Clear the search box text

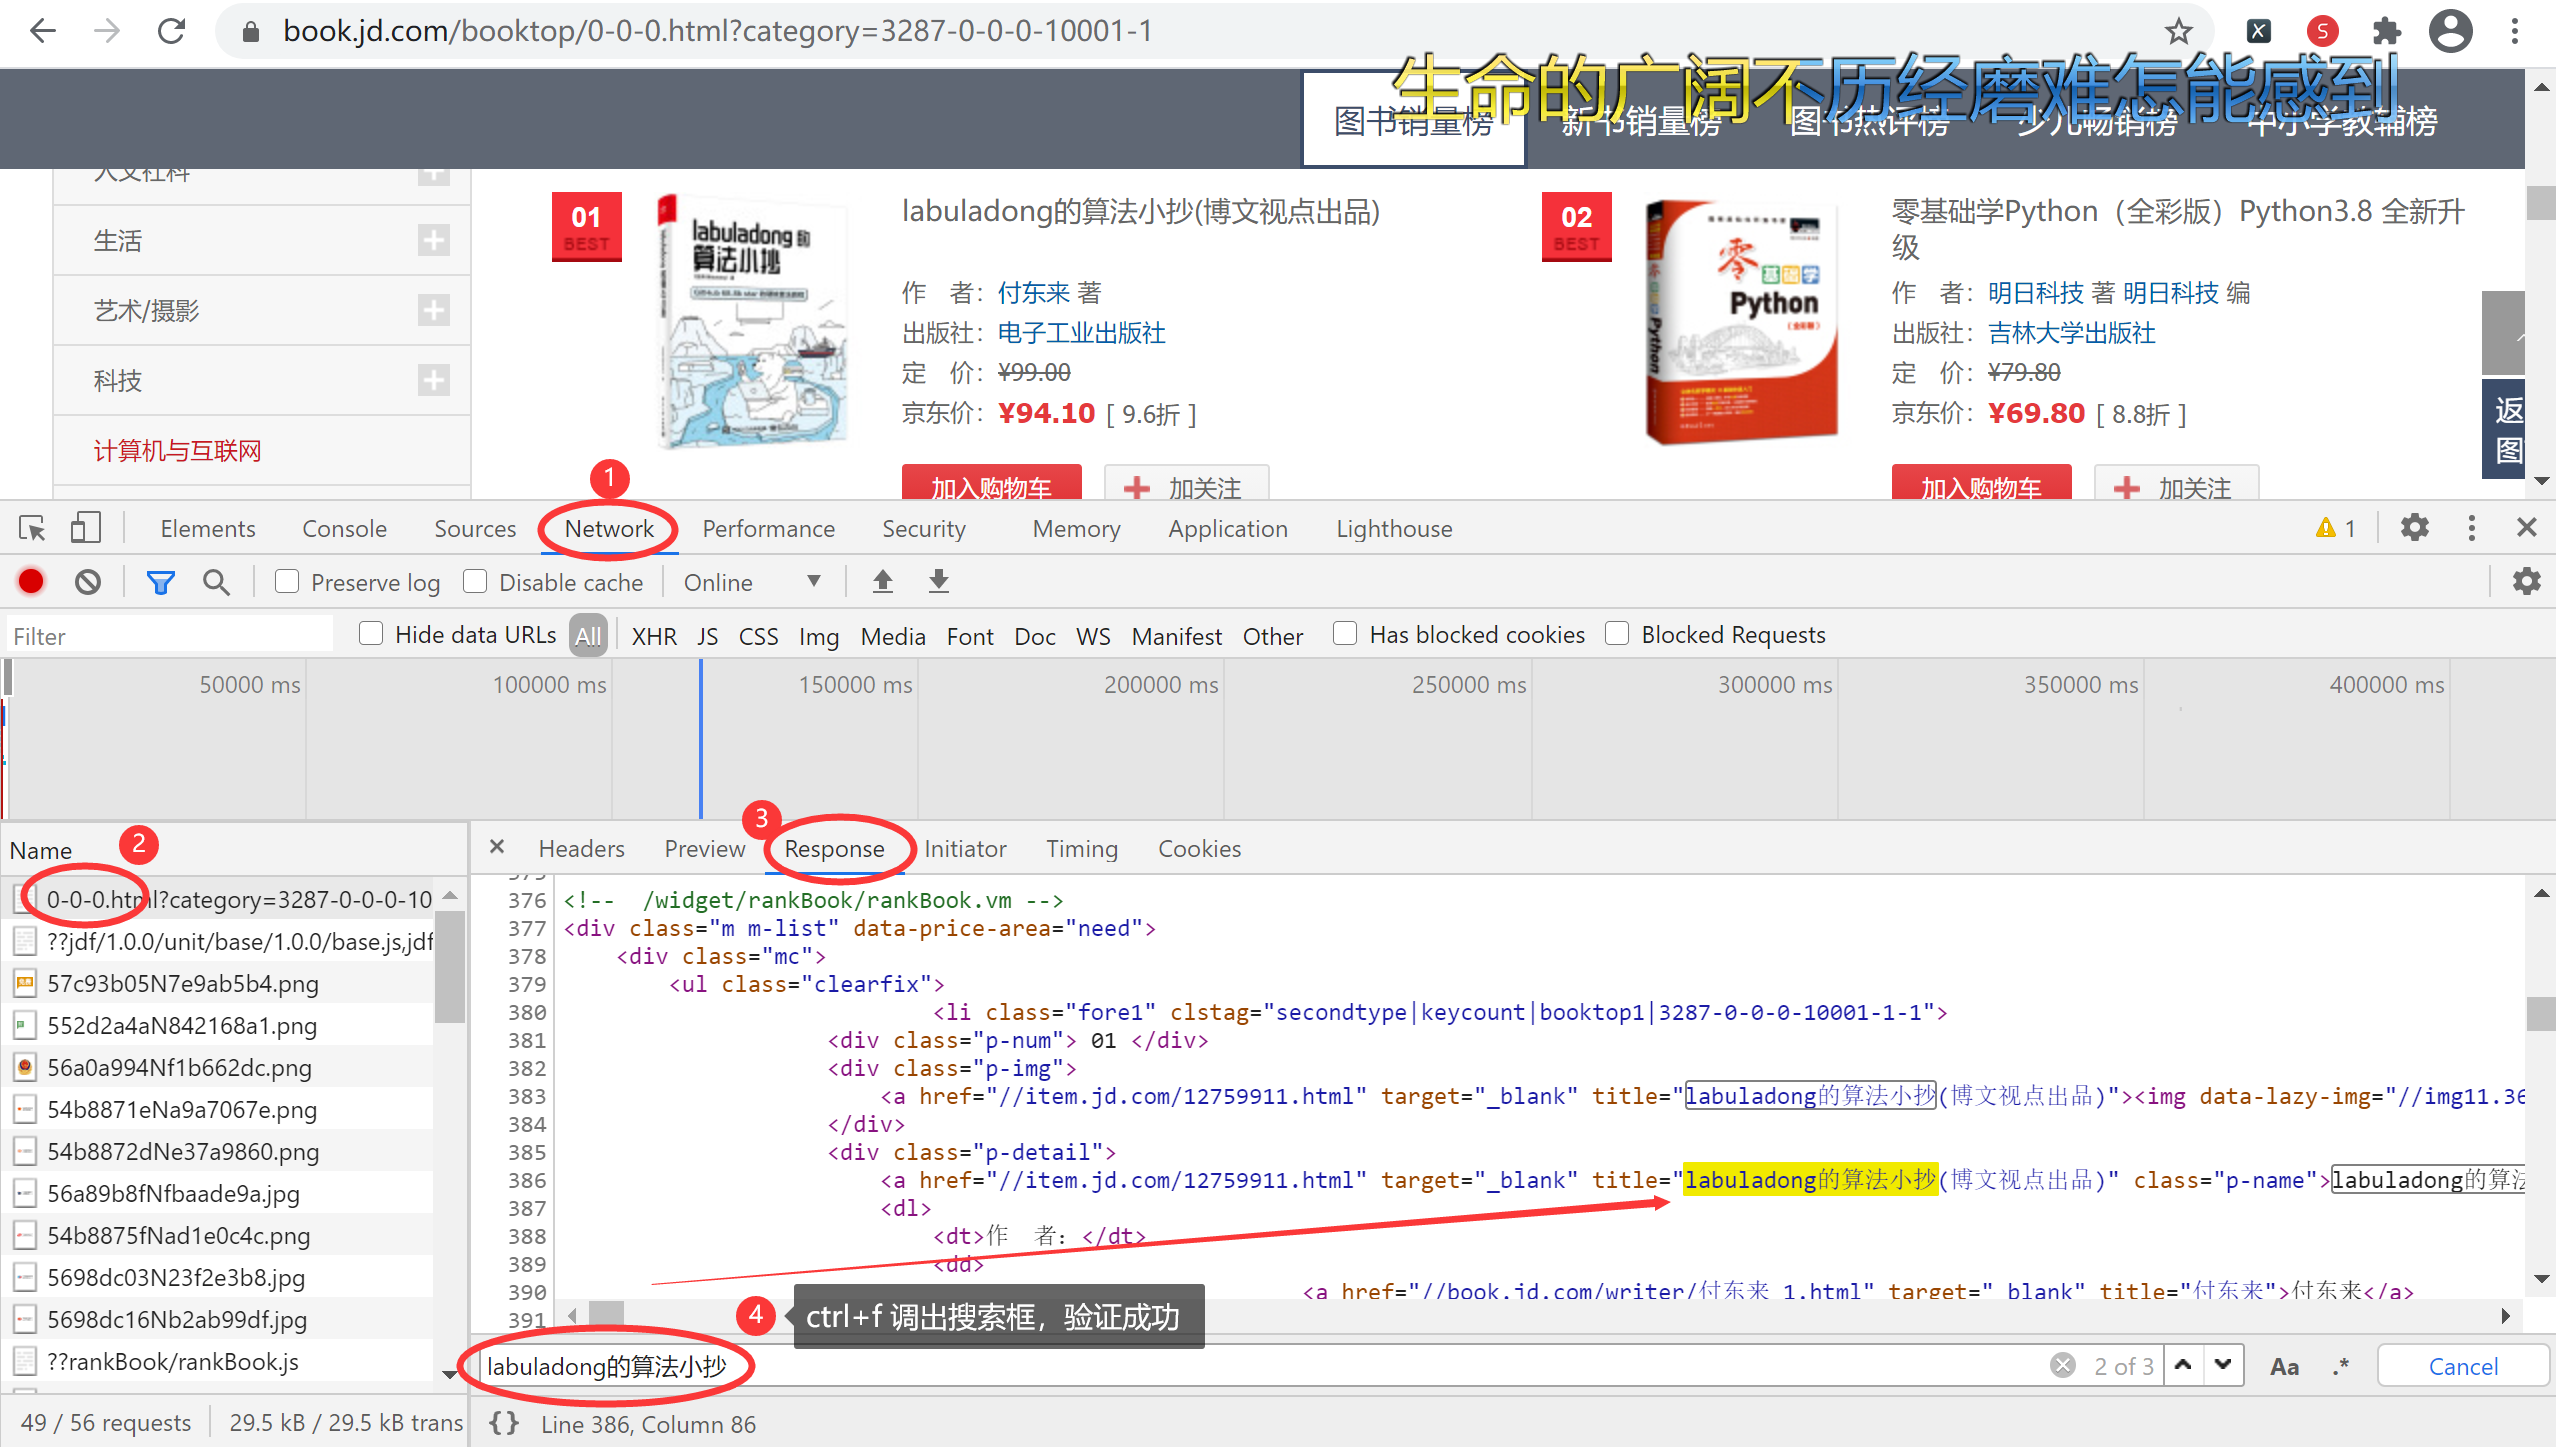[2062, 1365]
